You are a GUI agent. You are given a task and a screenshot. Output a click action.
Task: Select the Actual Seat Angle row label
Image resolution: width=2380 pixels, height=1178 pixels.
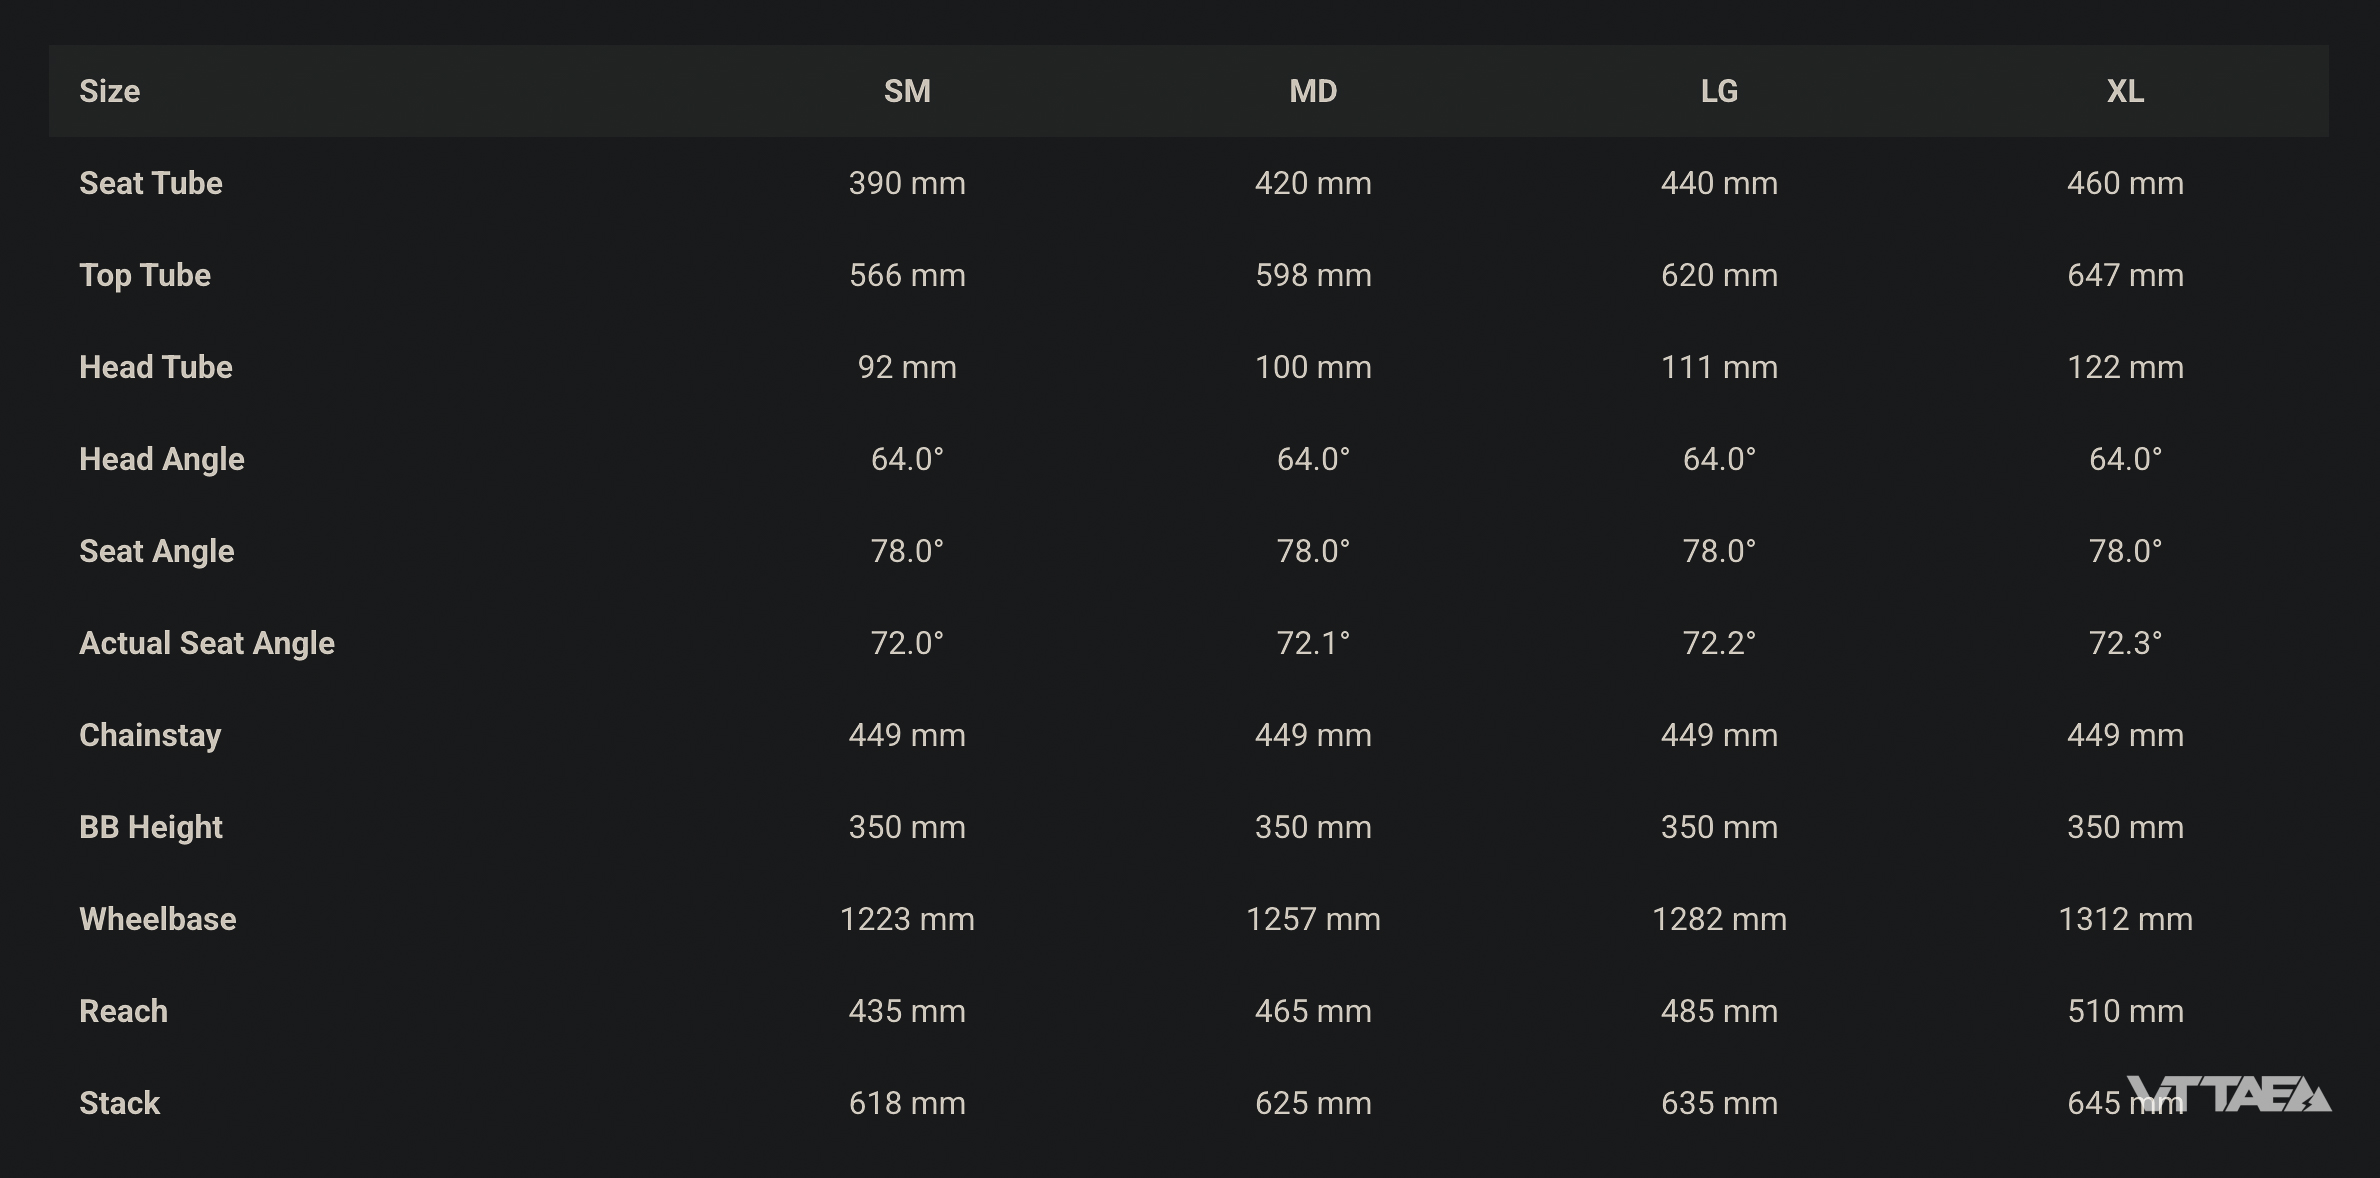coord(207,643)
